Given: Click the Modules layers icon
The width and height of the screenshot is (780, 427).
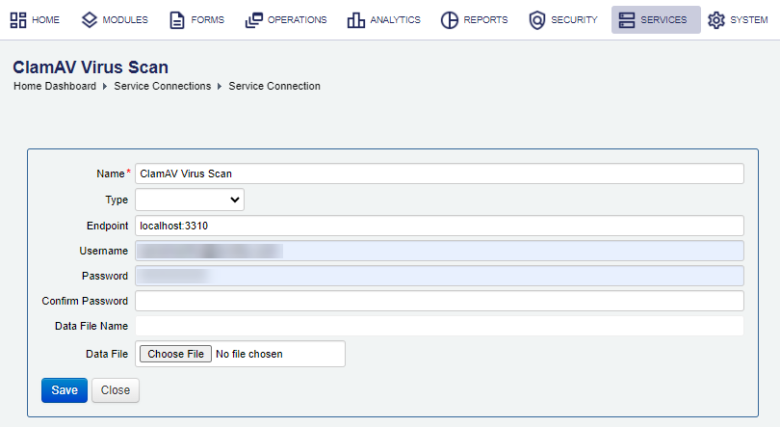Looking at the screenshot, I should pyautogui.click(x=89, y=20).
